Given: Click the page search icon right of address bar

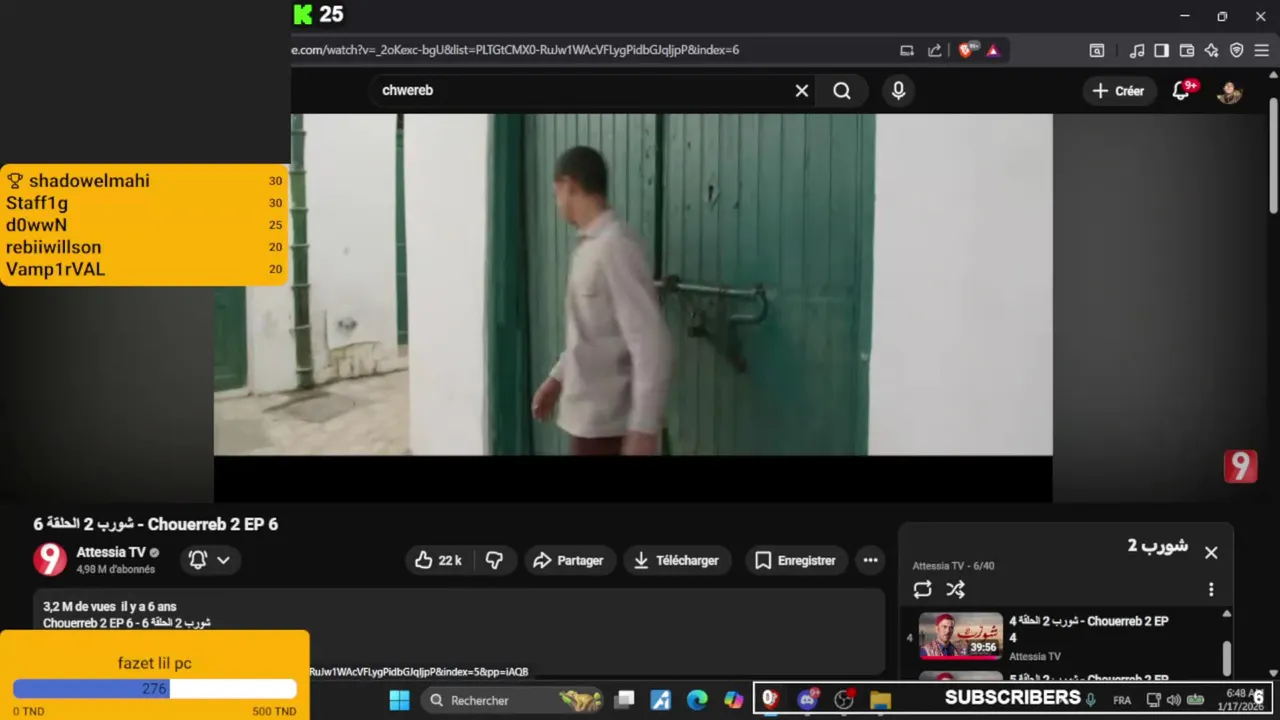Looking at the screenshot, I should click(x=1097, y=50).
